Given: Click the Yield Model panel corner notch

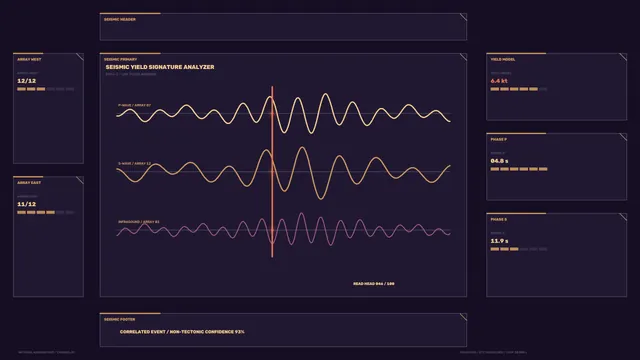Looking at the screenshot, I should pyautogui.click(x=623, y=57).
